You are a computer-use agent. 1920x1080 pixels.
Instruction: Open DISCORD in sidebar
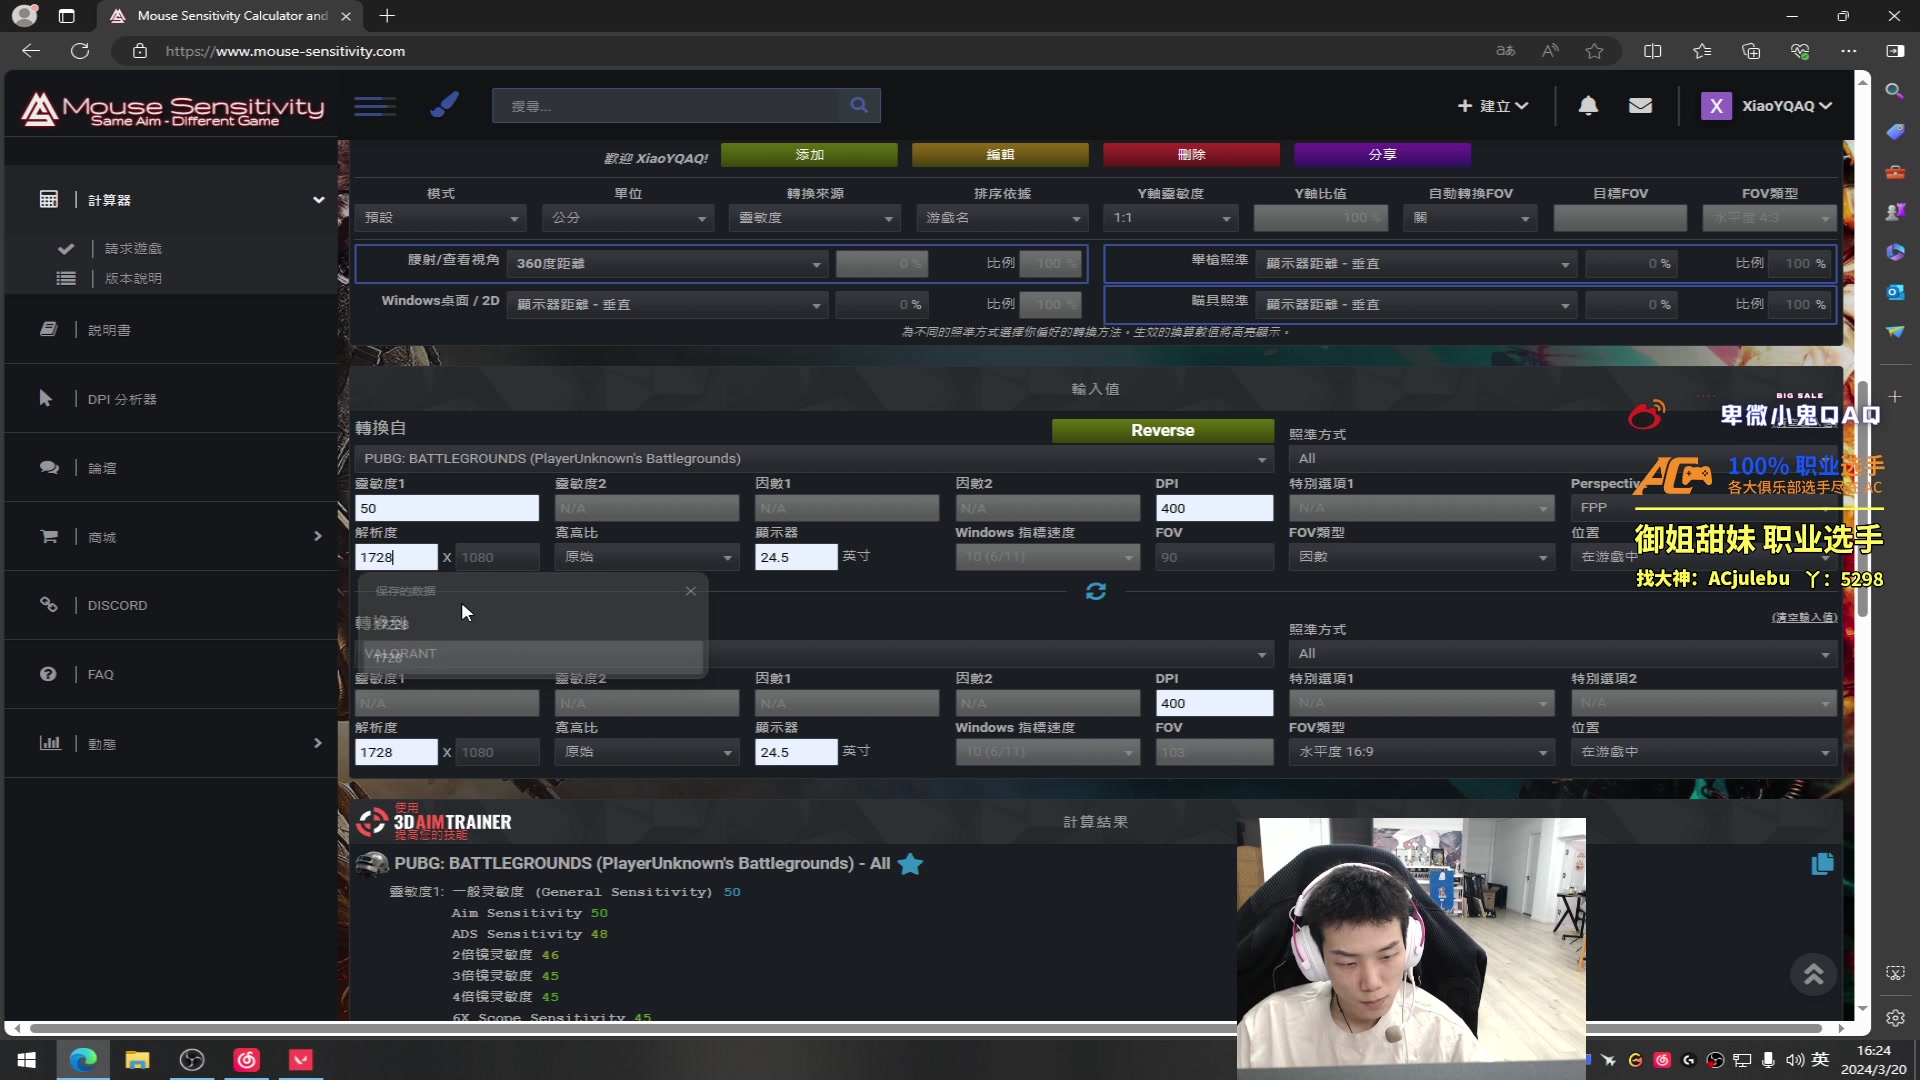117,606
